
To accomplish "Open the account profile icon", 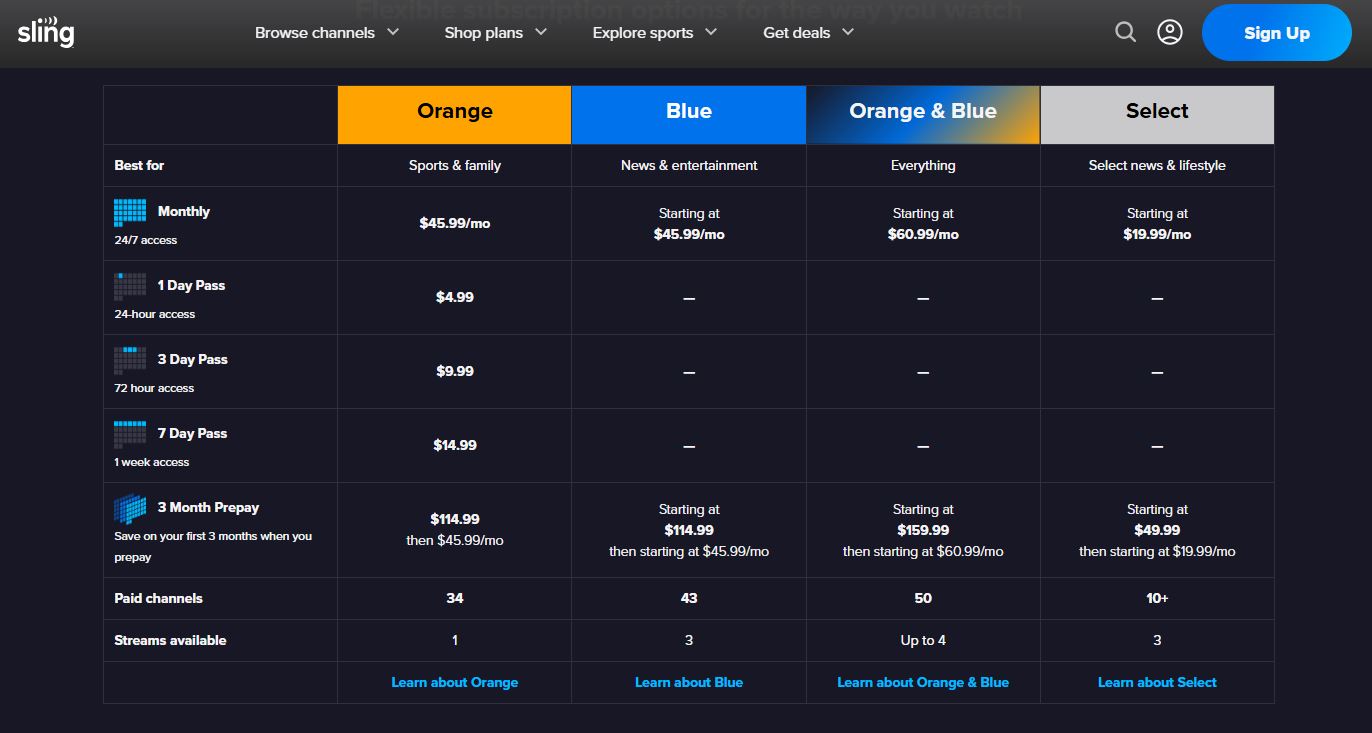I will tap(1170, 32).
